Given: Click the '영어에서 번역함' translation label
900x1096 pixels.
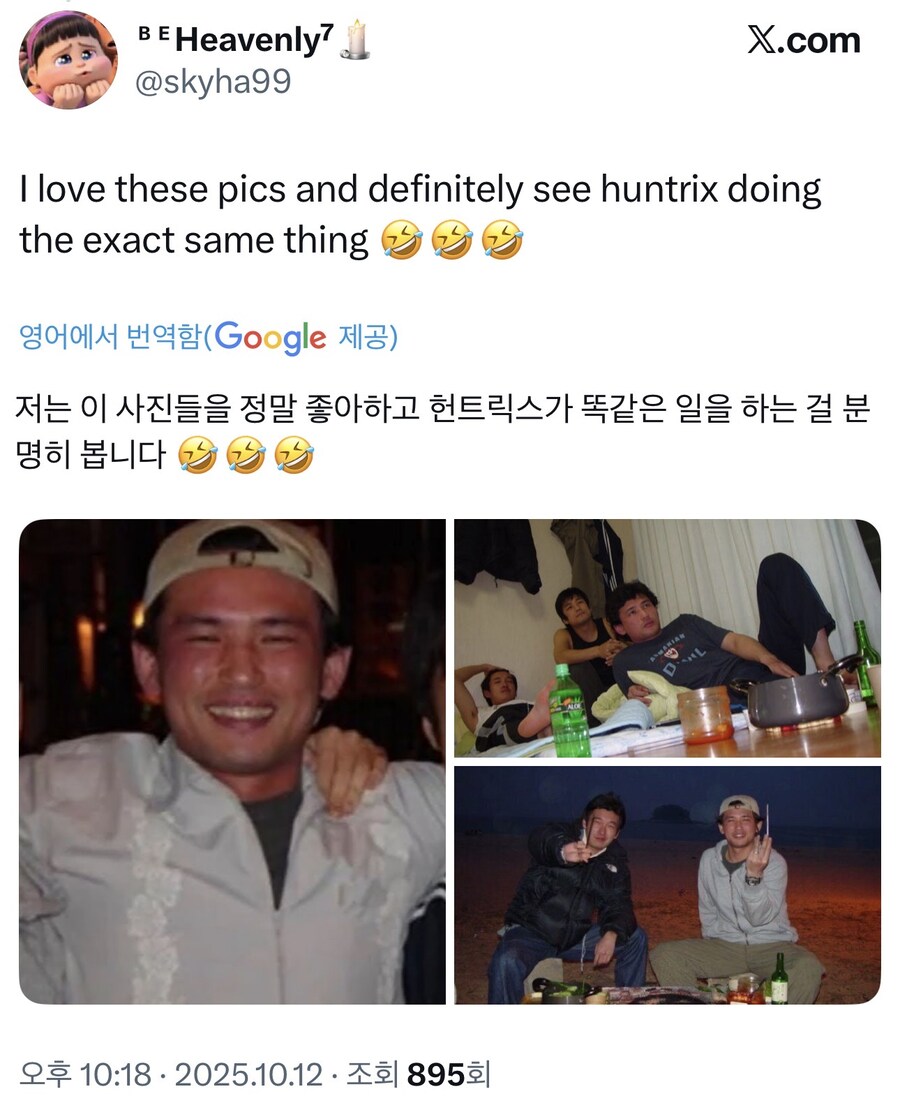Looking at the screenshot, I should tap(110, 338).
